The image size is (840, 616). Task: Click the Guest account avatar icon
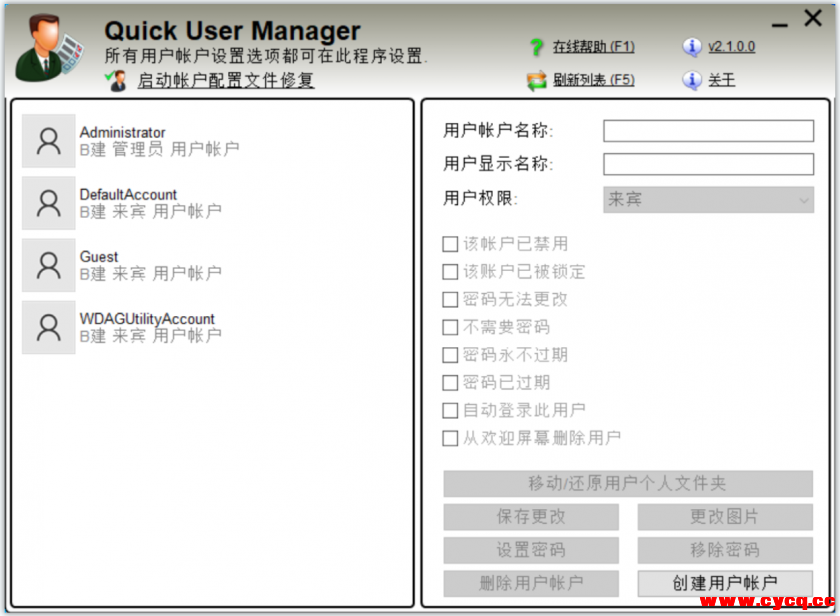pos(48,265)
